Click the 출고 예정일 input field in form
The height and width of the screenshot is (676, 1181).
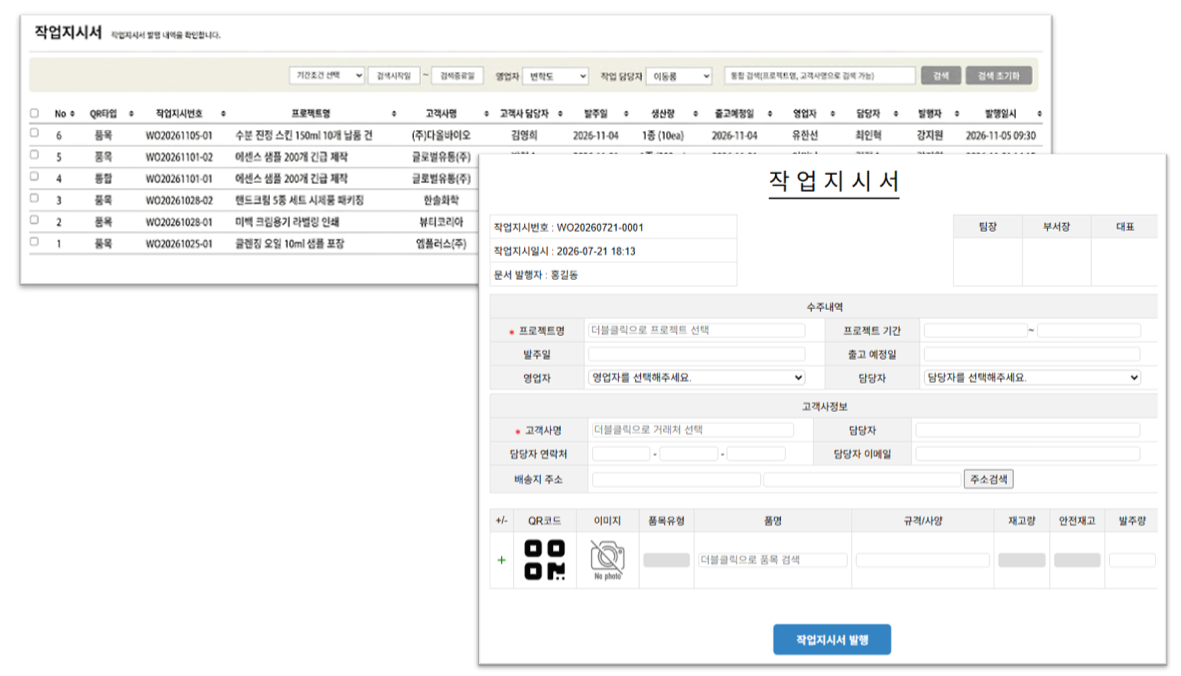point(1032,354)
